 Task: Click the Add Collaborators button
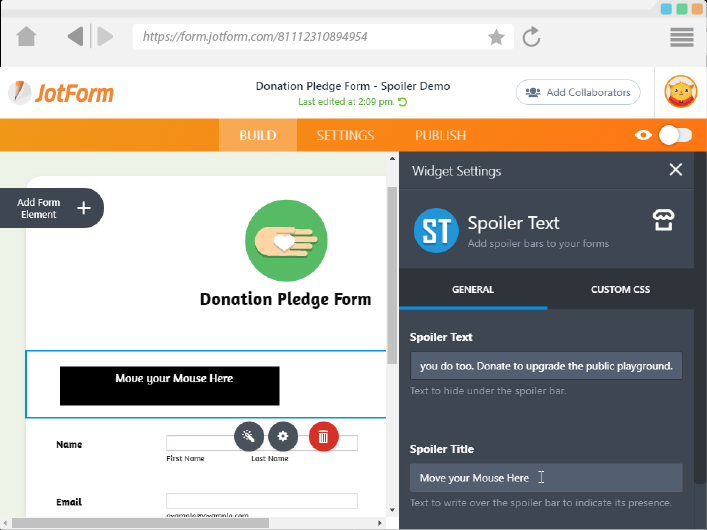578,92
